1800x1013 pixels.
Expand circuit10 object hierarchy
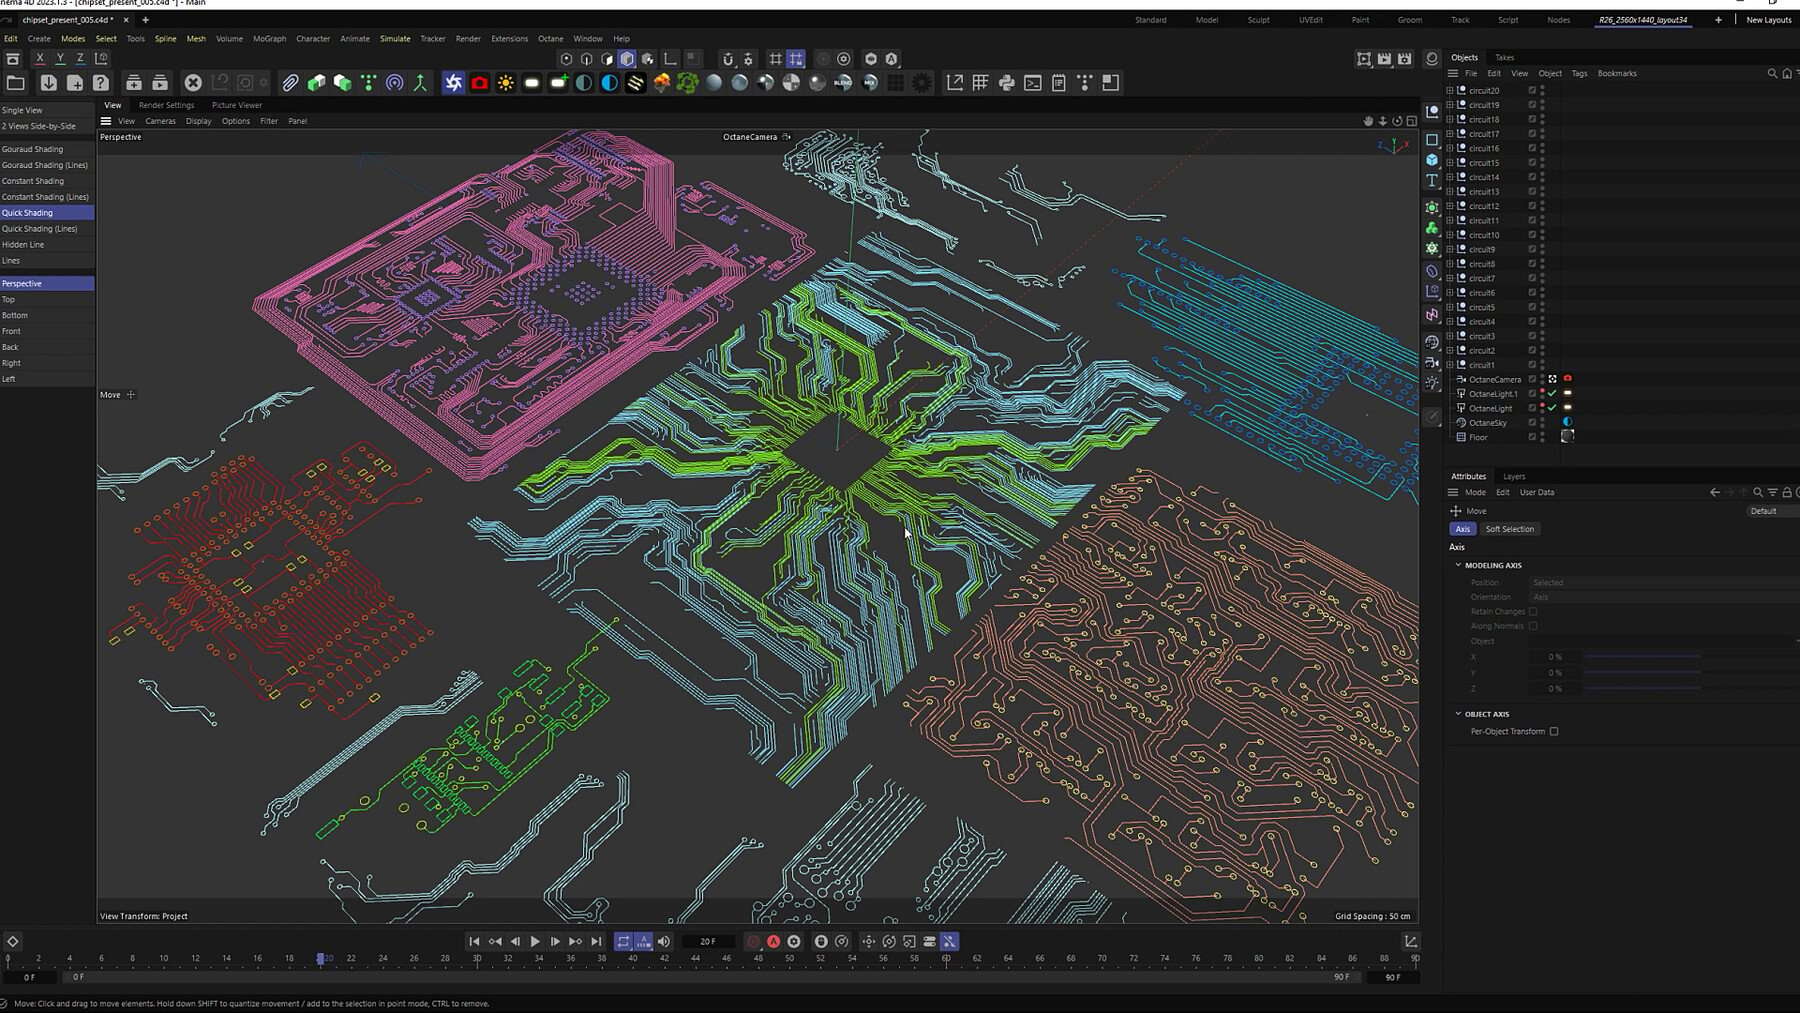tap(1449, 235)
